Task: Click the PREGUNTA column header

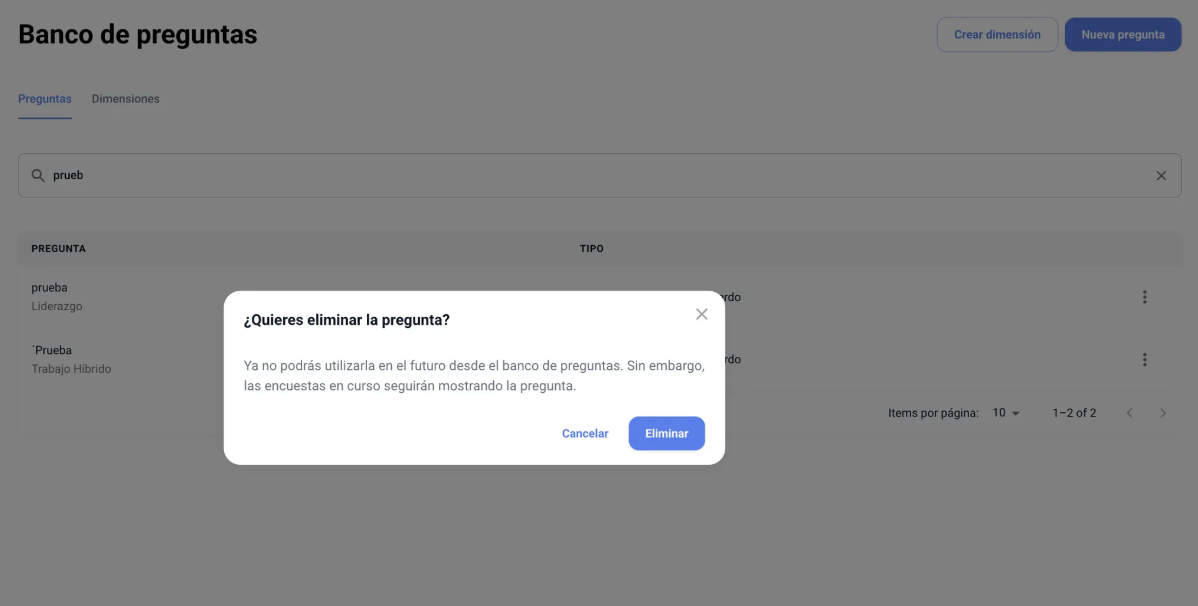Action: (58, 249)
